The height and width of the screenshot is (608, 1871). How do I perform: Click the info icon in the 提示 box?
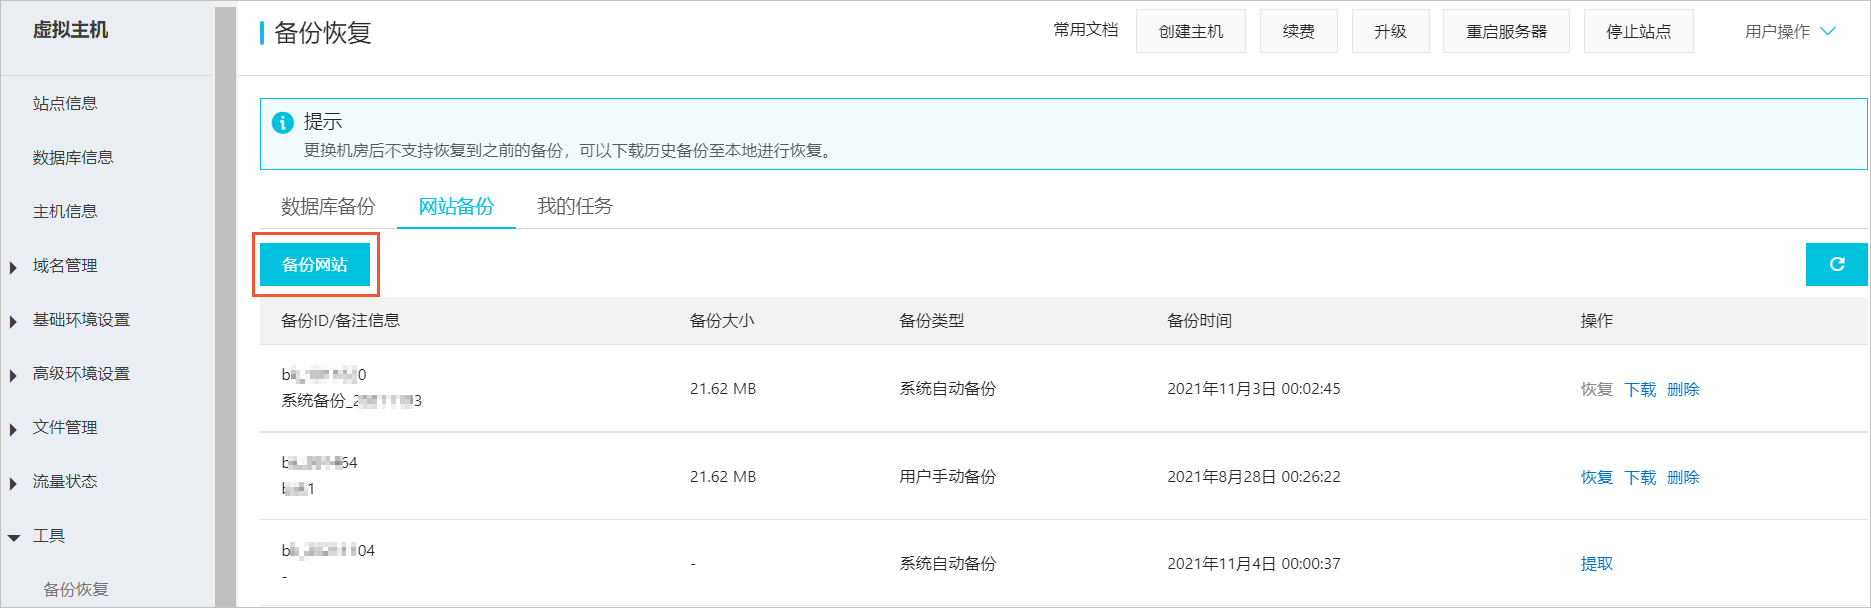click(x=283, y=123)
